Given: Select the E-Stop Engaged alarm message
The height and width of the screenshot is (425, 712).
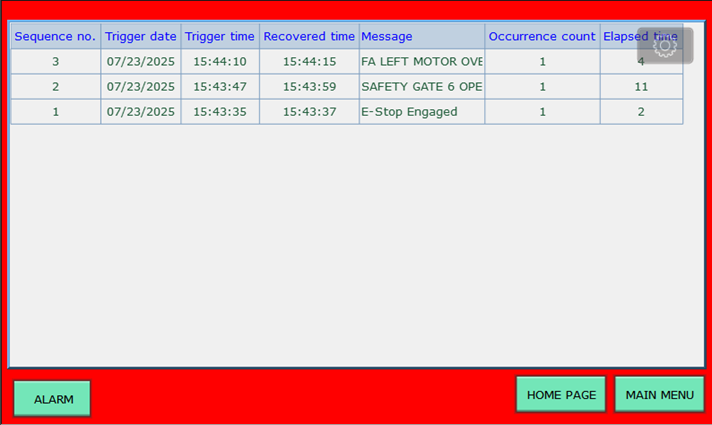Looking at the screenshot, I should pyautogui.click(x=409, y=112).
